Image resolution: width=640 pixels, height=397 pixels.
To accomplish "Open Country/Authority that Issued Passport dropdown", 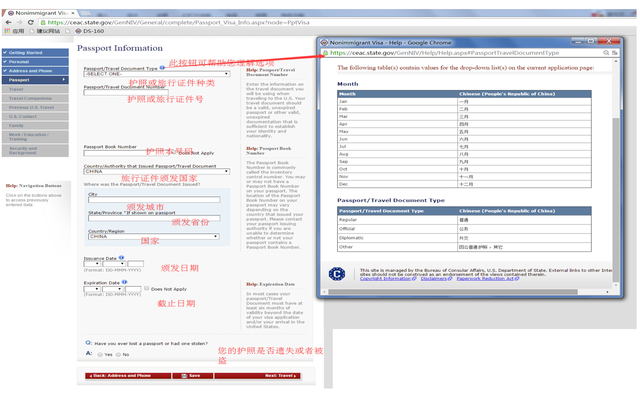I will (x=157, y=171).
